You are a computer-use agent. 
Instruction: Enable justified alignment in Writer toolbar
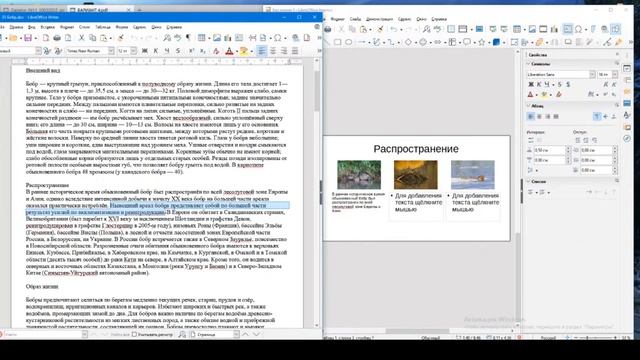coord(295,51)
